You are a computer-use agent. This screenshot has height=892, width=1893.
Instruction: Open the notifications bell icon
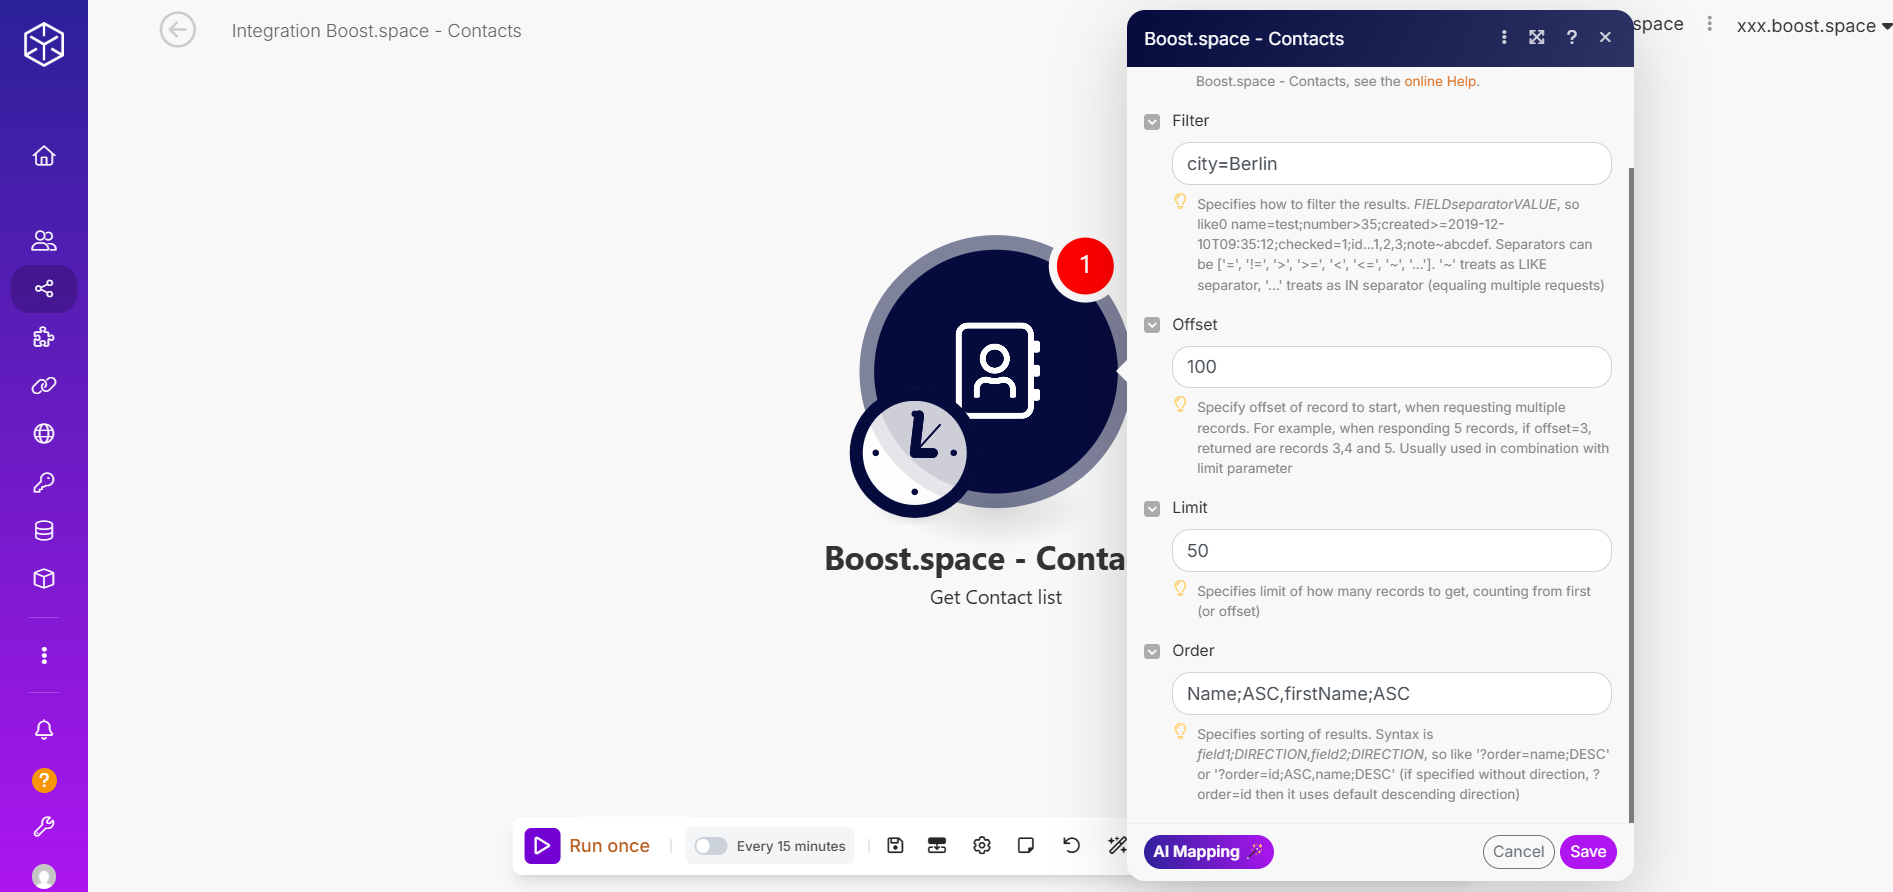coord(44,730)
